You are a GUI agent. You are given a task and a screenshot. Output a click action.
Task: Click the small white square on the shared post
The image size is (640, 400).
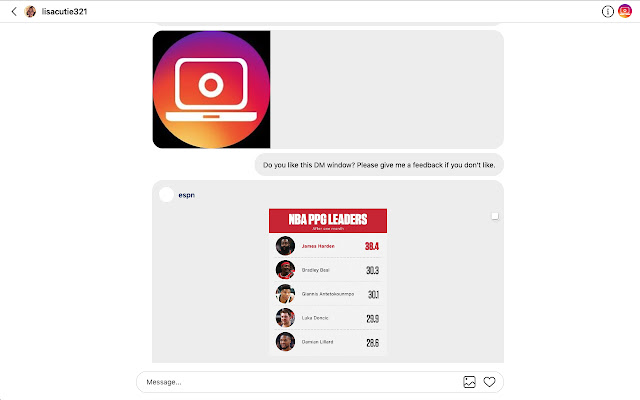tap(495, 216)
